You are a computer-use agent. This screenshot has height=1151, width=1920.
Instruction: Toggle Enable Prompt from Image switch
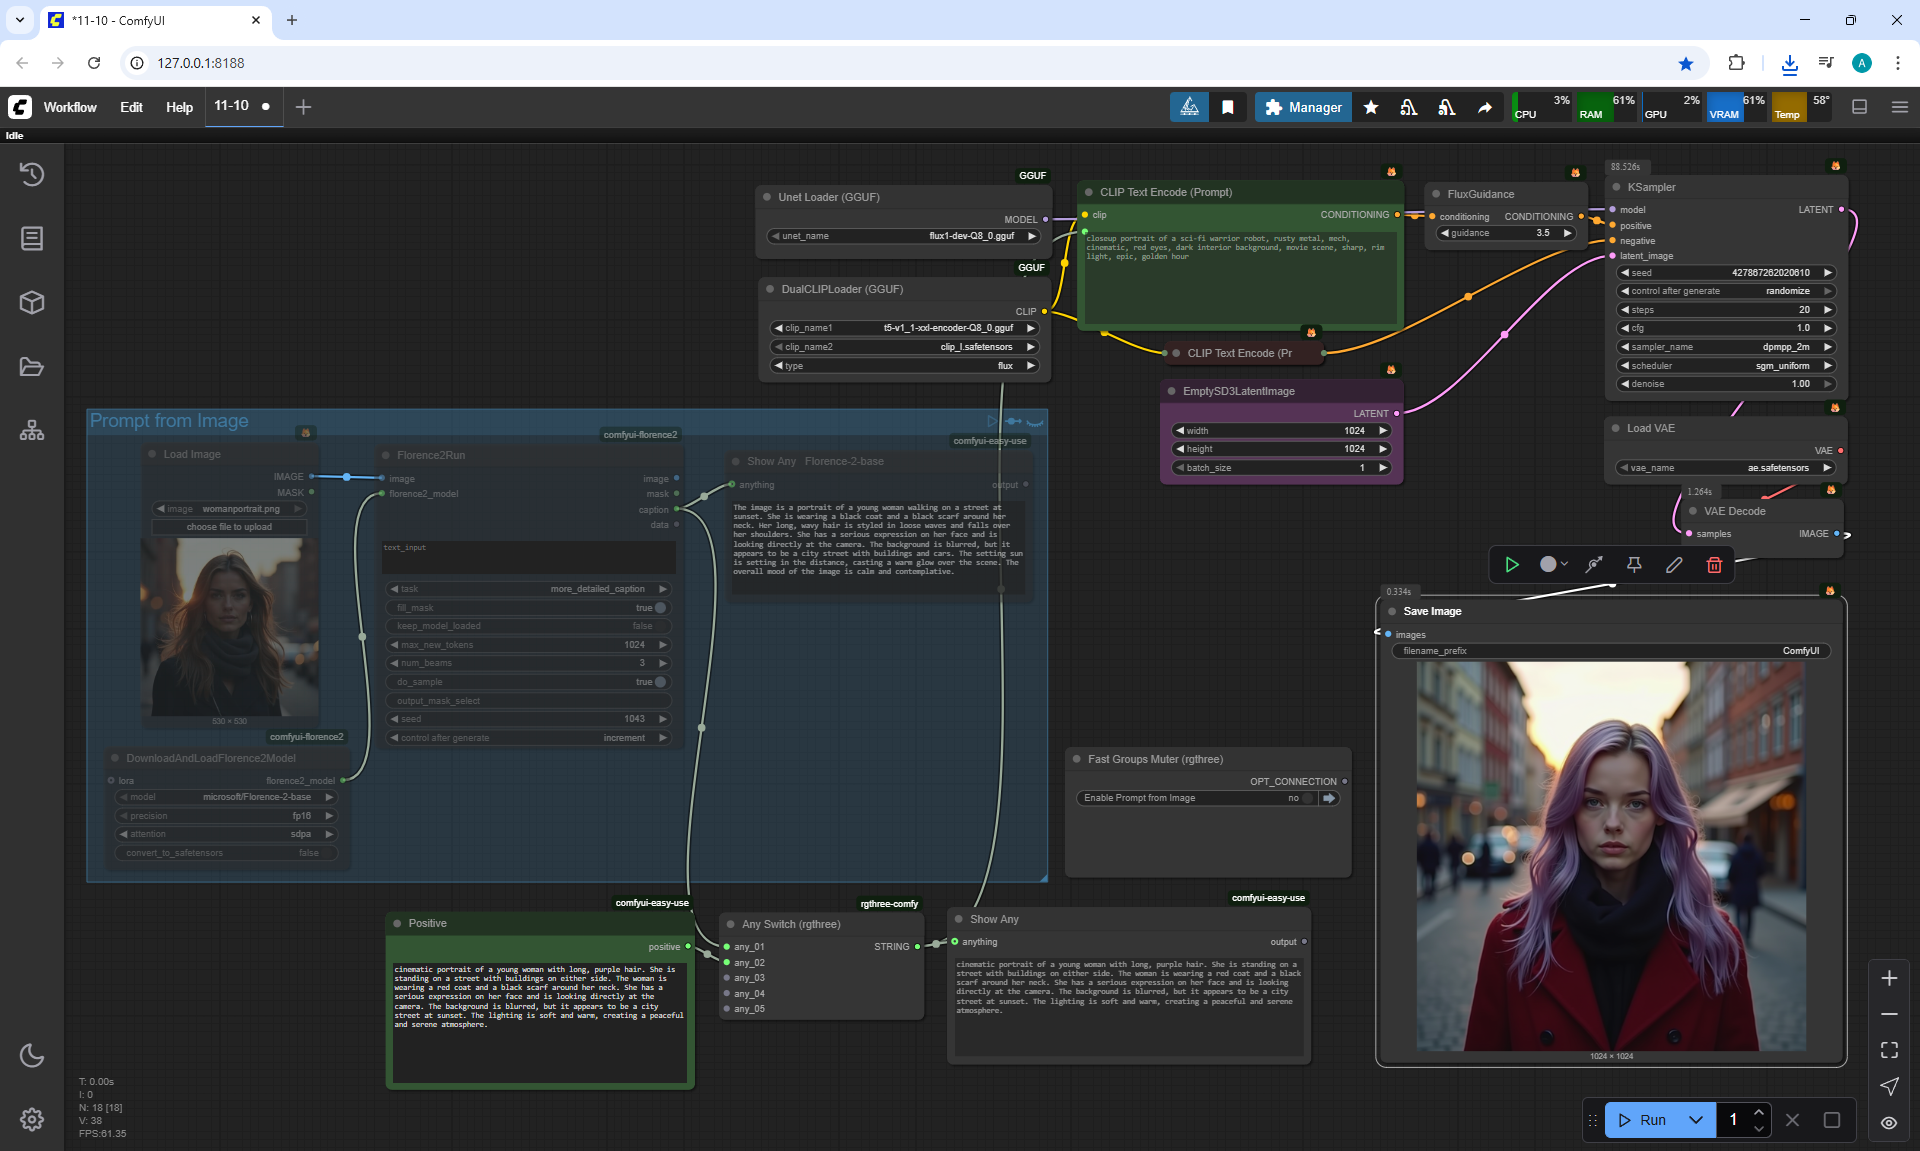1307,798
